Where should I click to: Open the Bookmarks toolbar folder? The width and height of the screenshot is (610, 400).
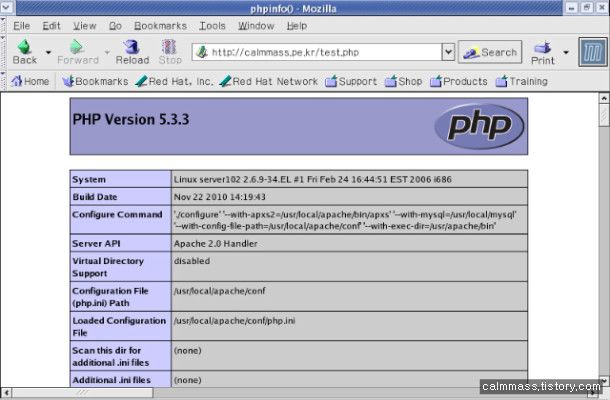click(x=95, y=81)
